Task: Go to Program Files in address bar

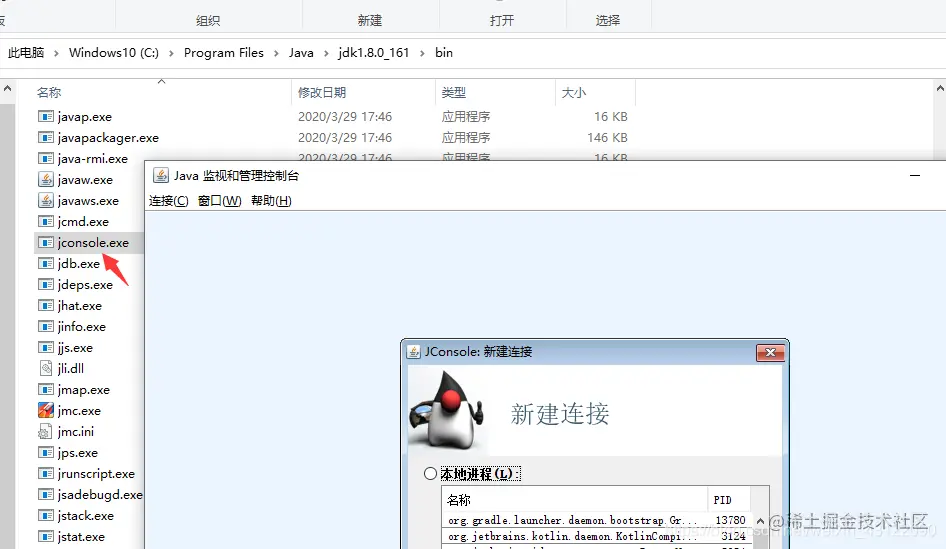Action: pos(224,52)
